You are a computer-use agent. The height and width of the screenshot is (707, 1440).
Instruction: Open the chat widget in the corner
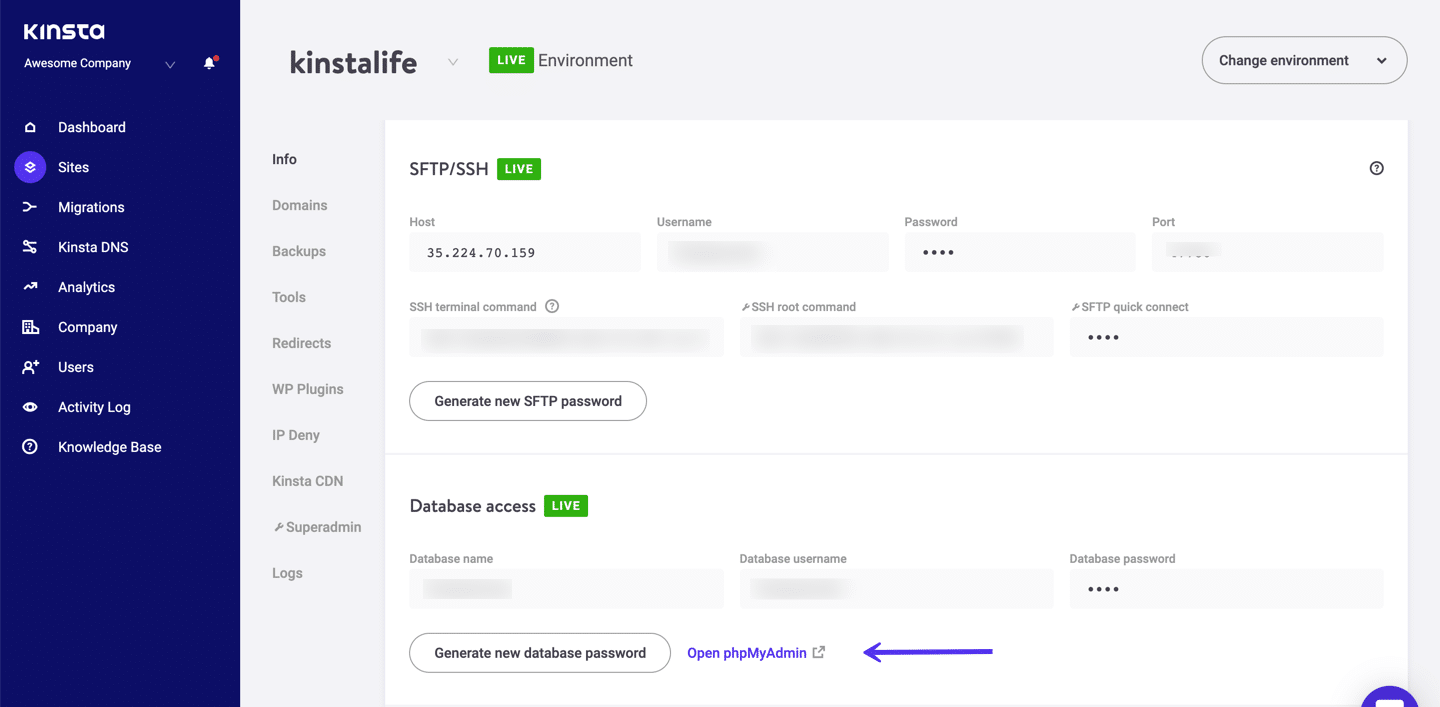point(1389,695)
